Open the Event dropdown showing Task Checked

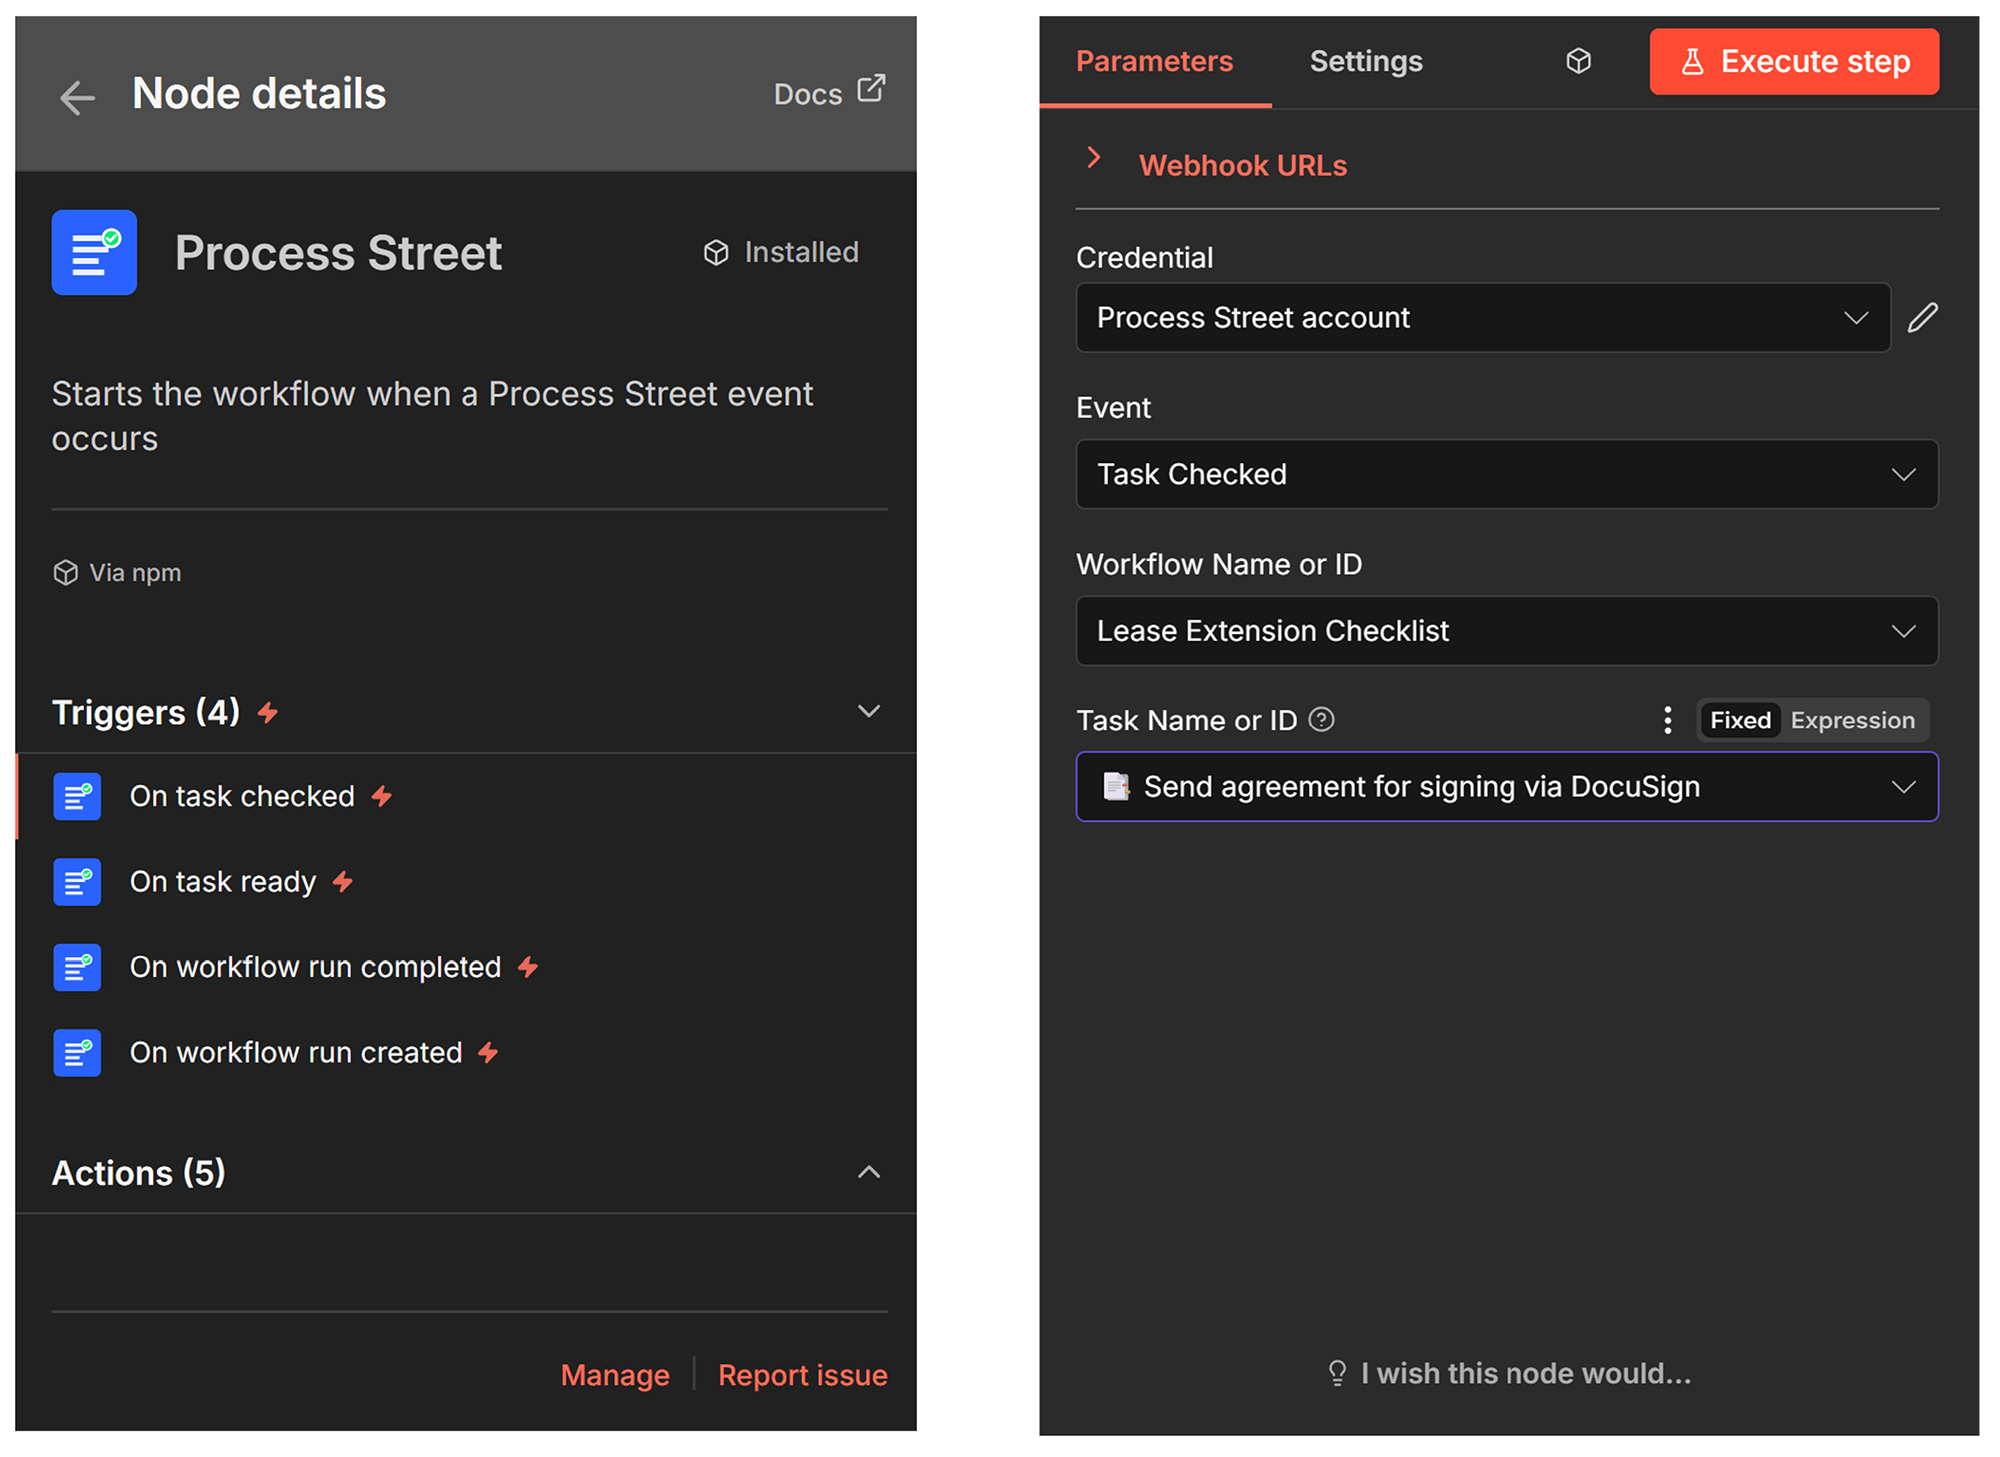tap(1507, 474)
